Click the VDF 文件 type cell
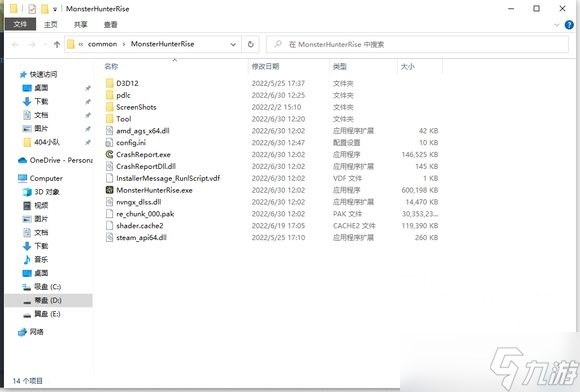Screen dimensions: 580x392 347,178
